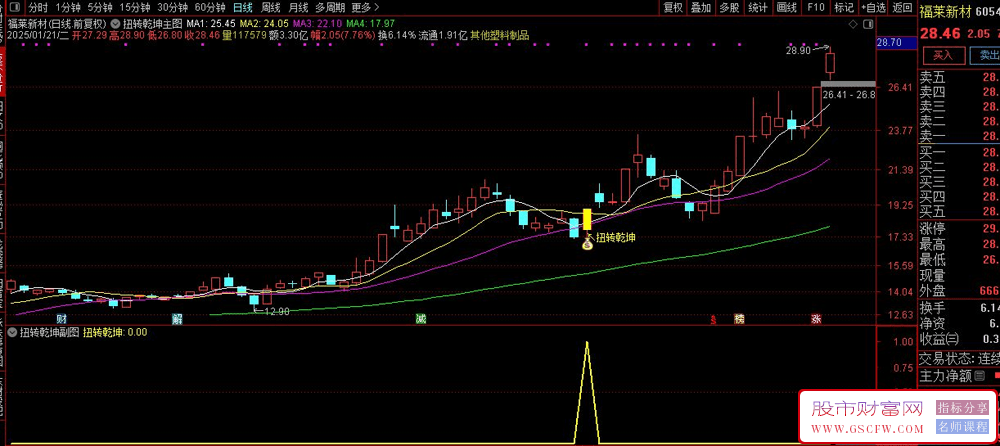Screen dimensions: 1000x446
Task: Click the 买入 buy button
Action: [x=943, y=56]
